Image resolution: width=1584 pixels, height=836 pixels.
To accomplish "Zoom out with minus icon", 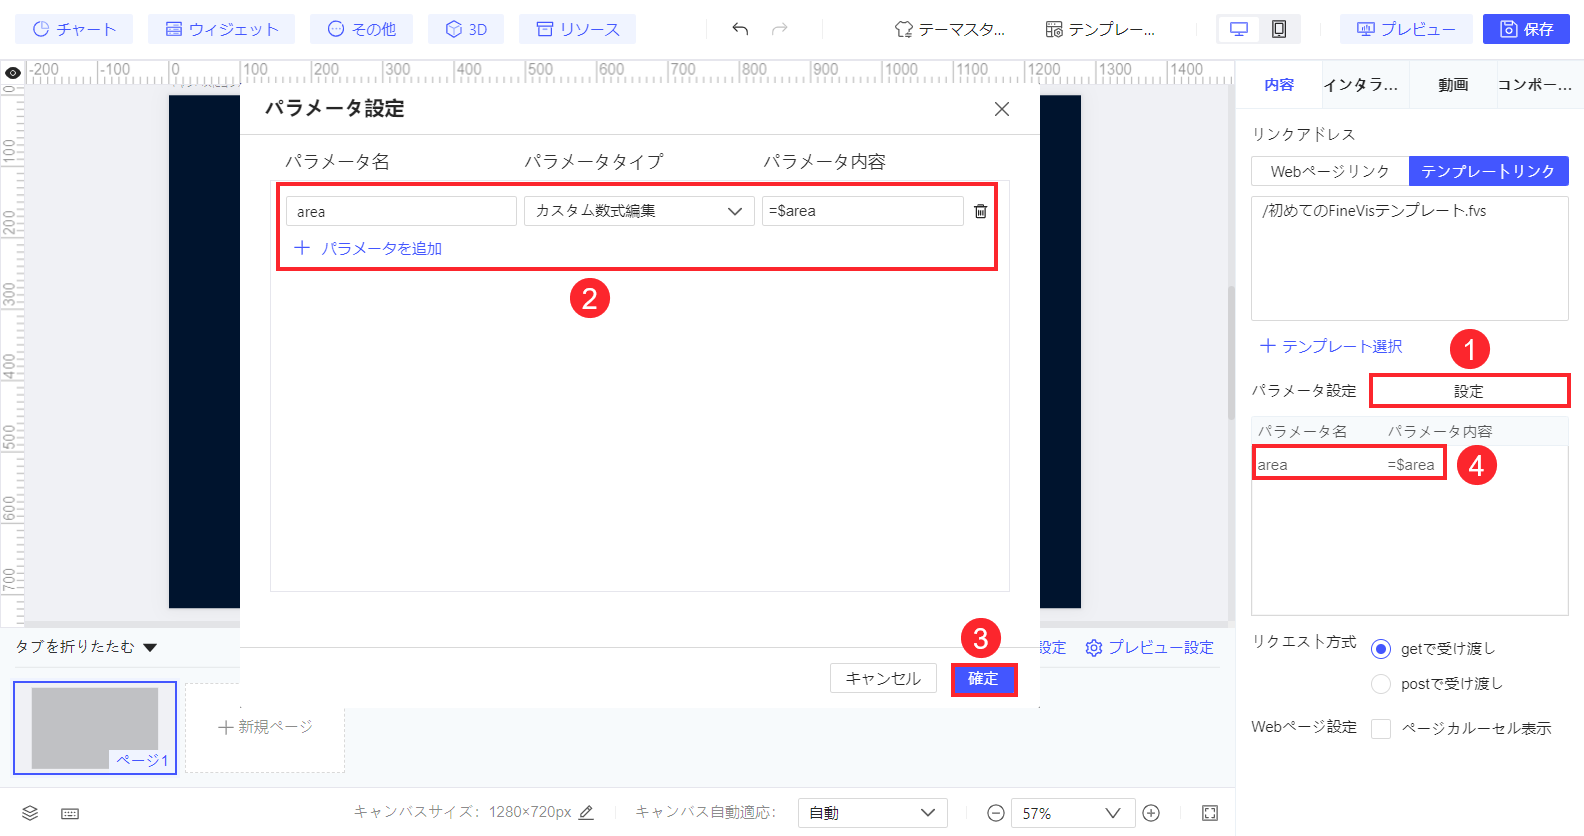I will pos(996,813).
